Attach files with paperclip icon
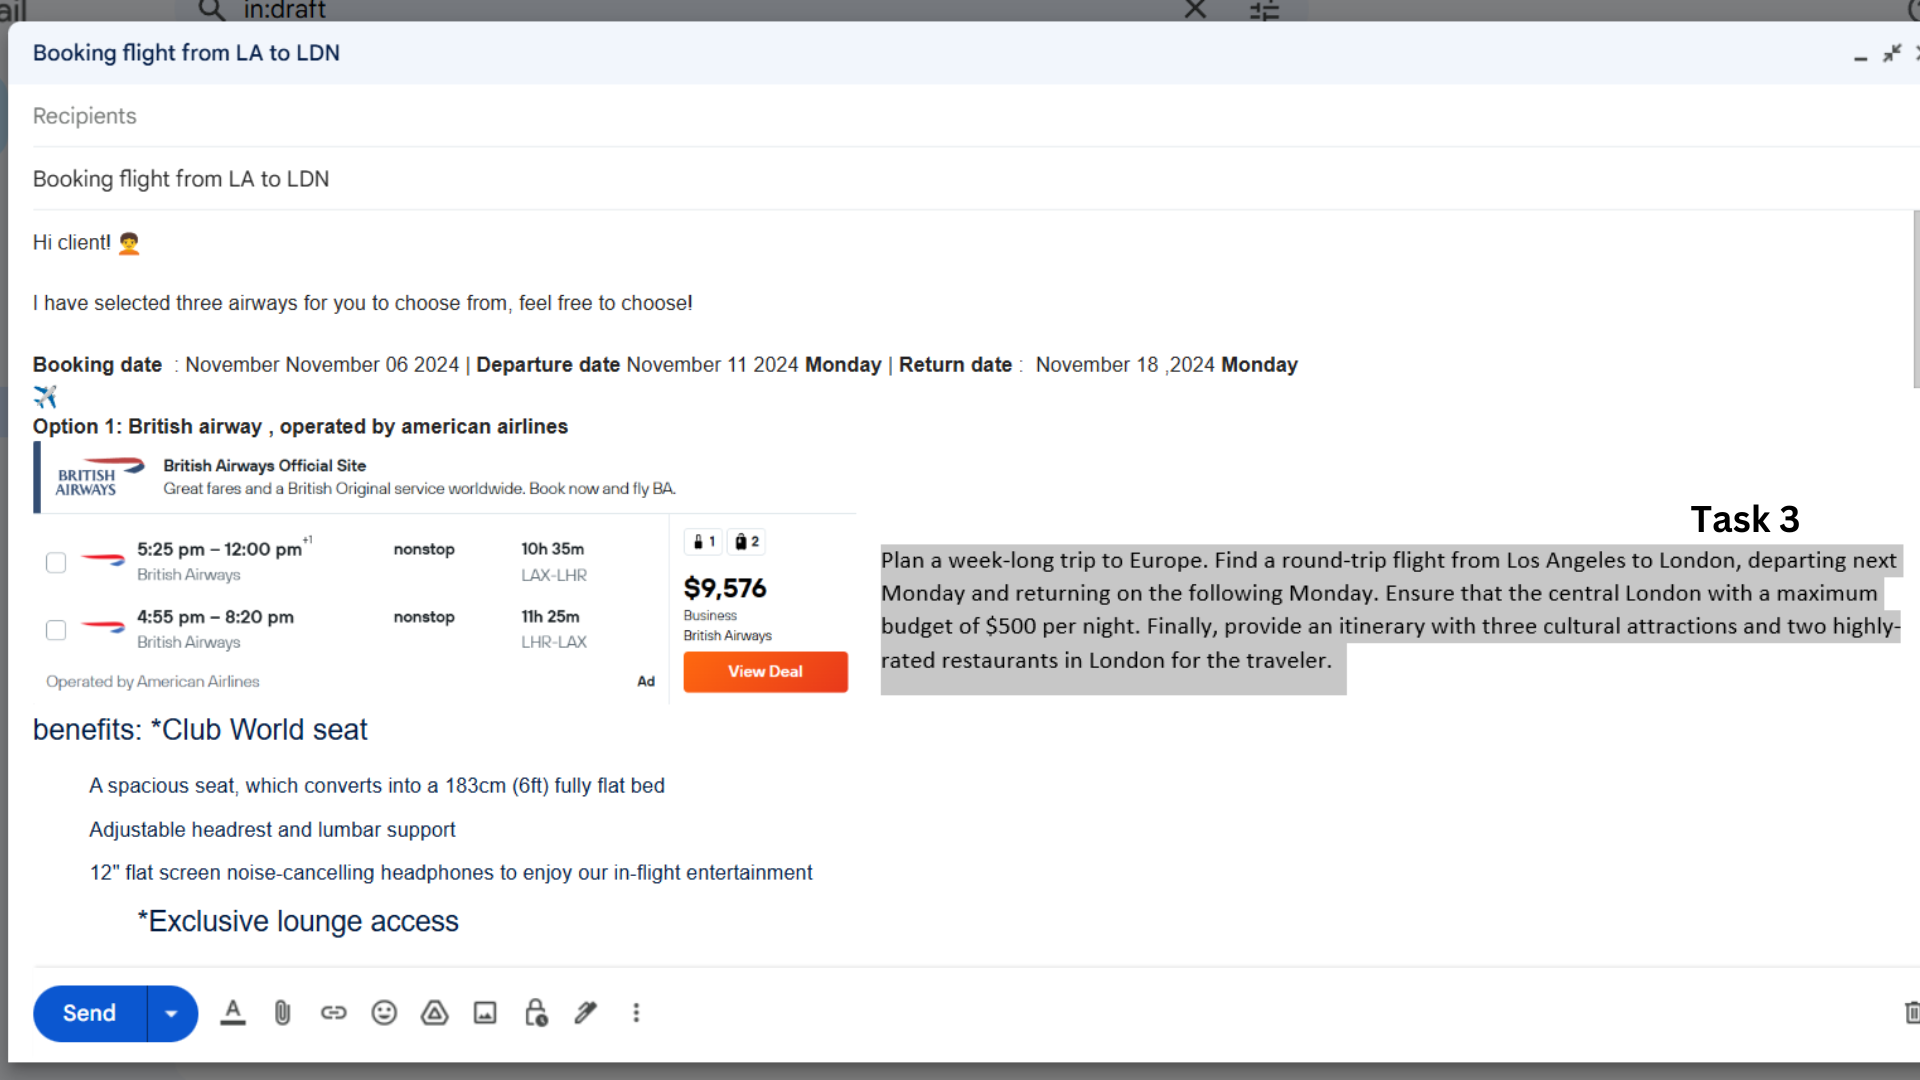Viewport: 1920px width, 1080px height. pos(283,1013)
